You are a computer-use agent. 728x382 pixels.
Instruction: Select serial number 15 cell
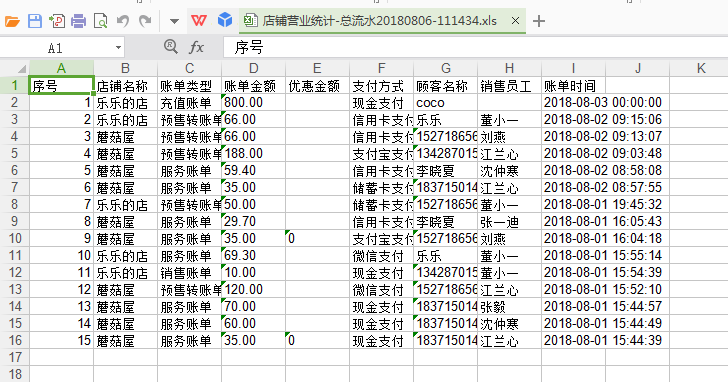click(61, 341)
